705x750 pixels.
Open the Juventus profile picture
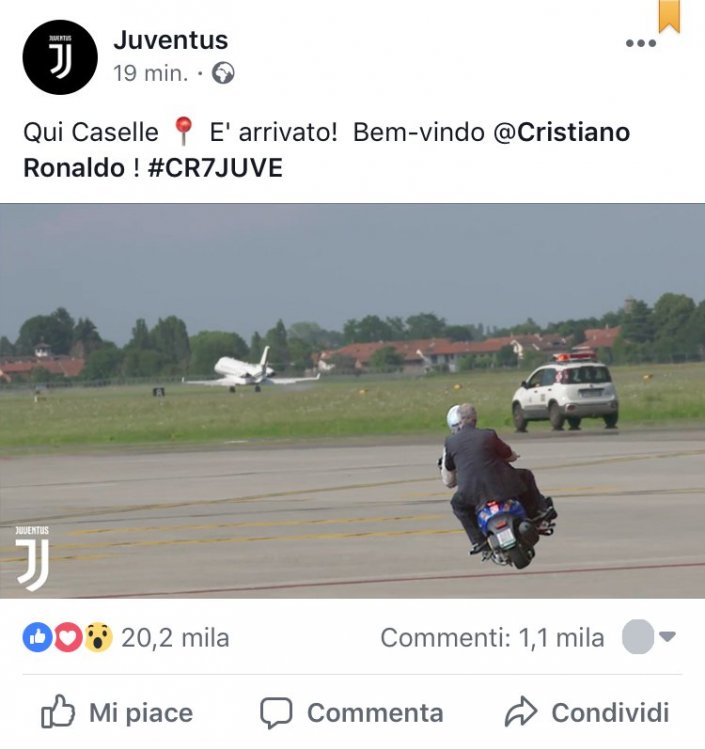click(60, 57)
